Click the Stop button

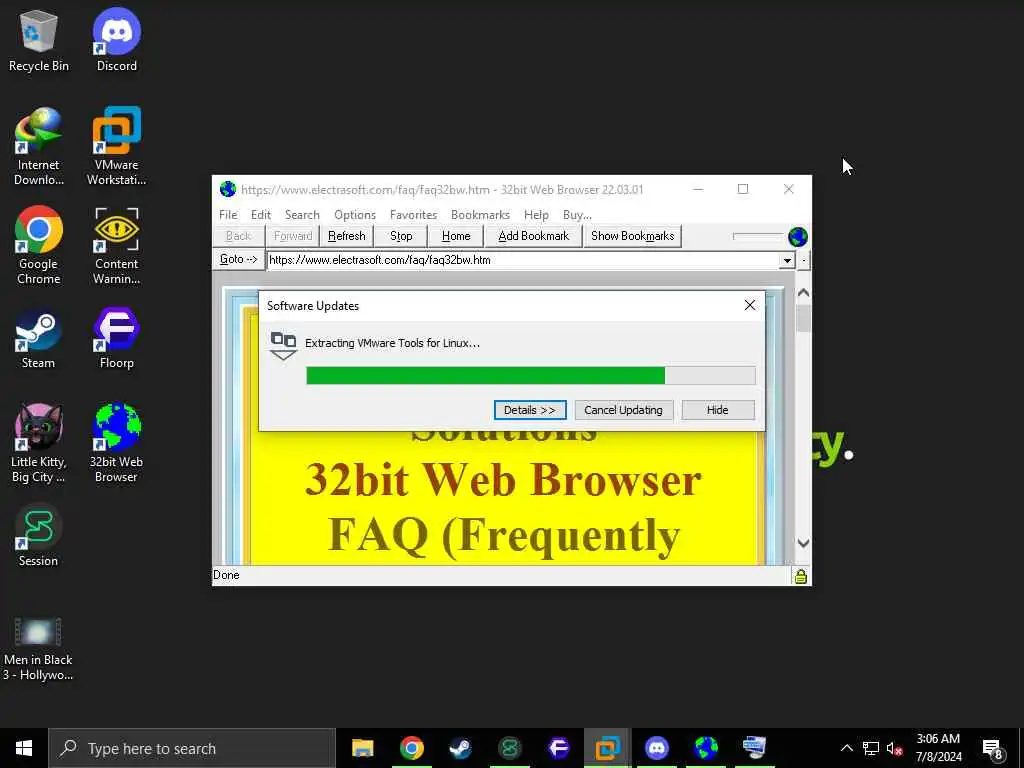[401, 236]
